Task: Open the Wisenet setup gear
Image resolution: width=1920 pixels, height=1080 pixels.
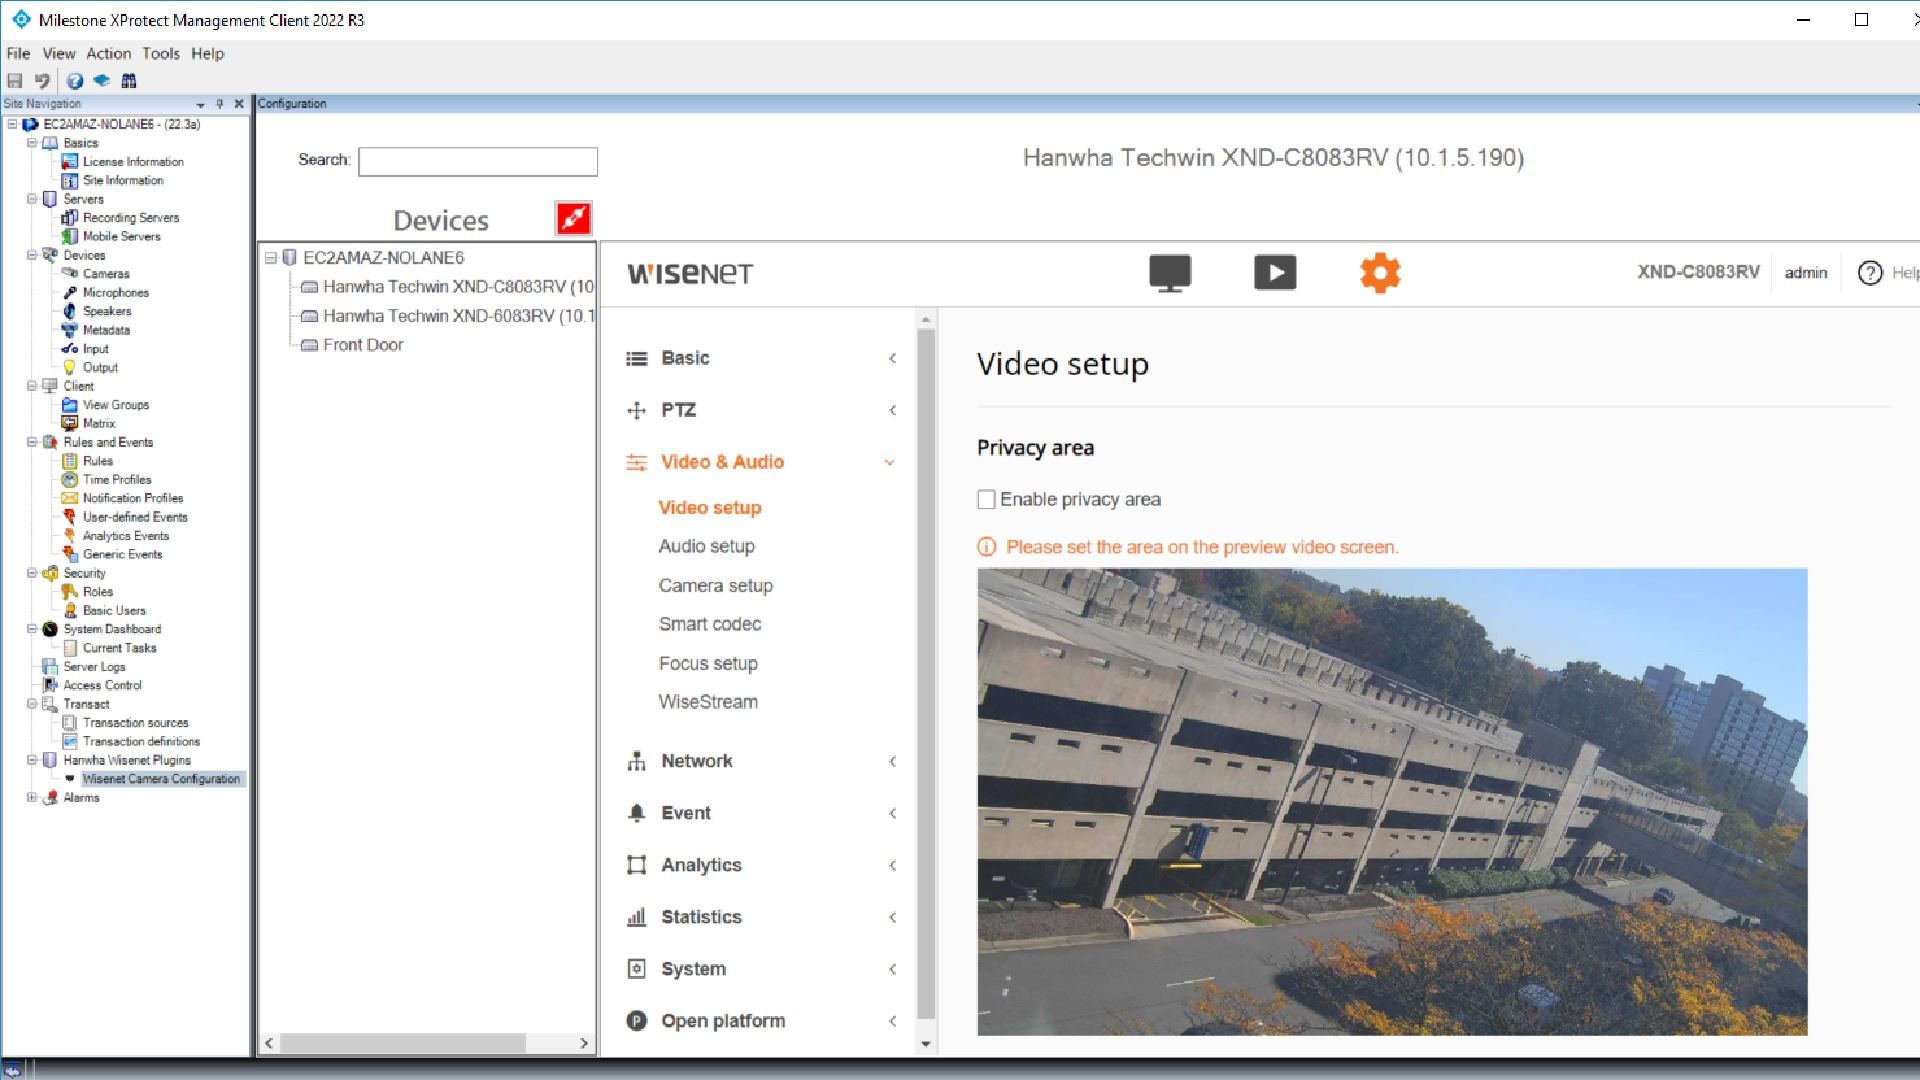Action: [1380, 273]
